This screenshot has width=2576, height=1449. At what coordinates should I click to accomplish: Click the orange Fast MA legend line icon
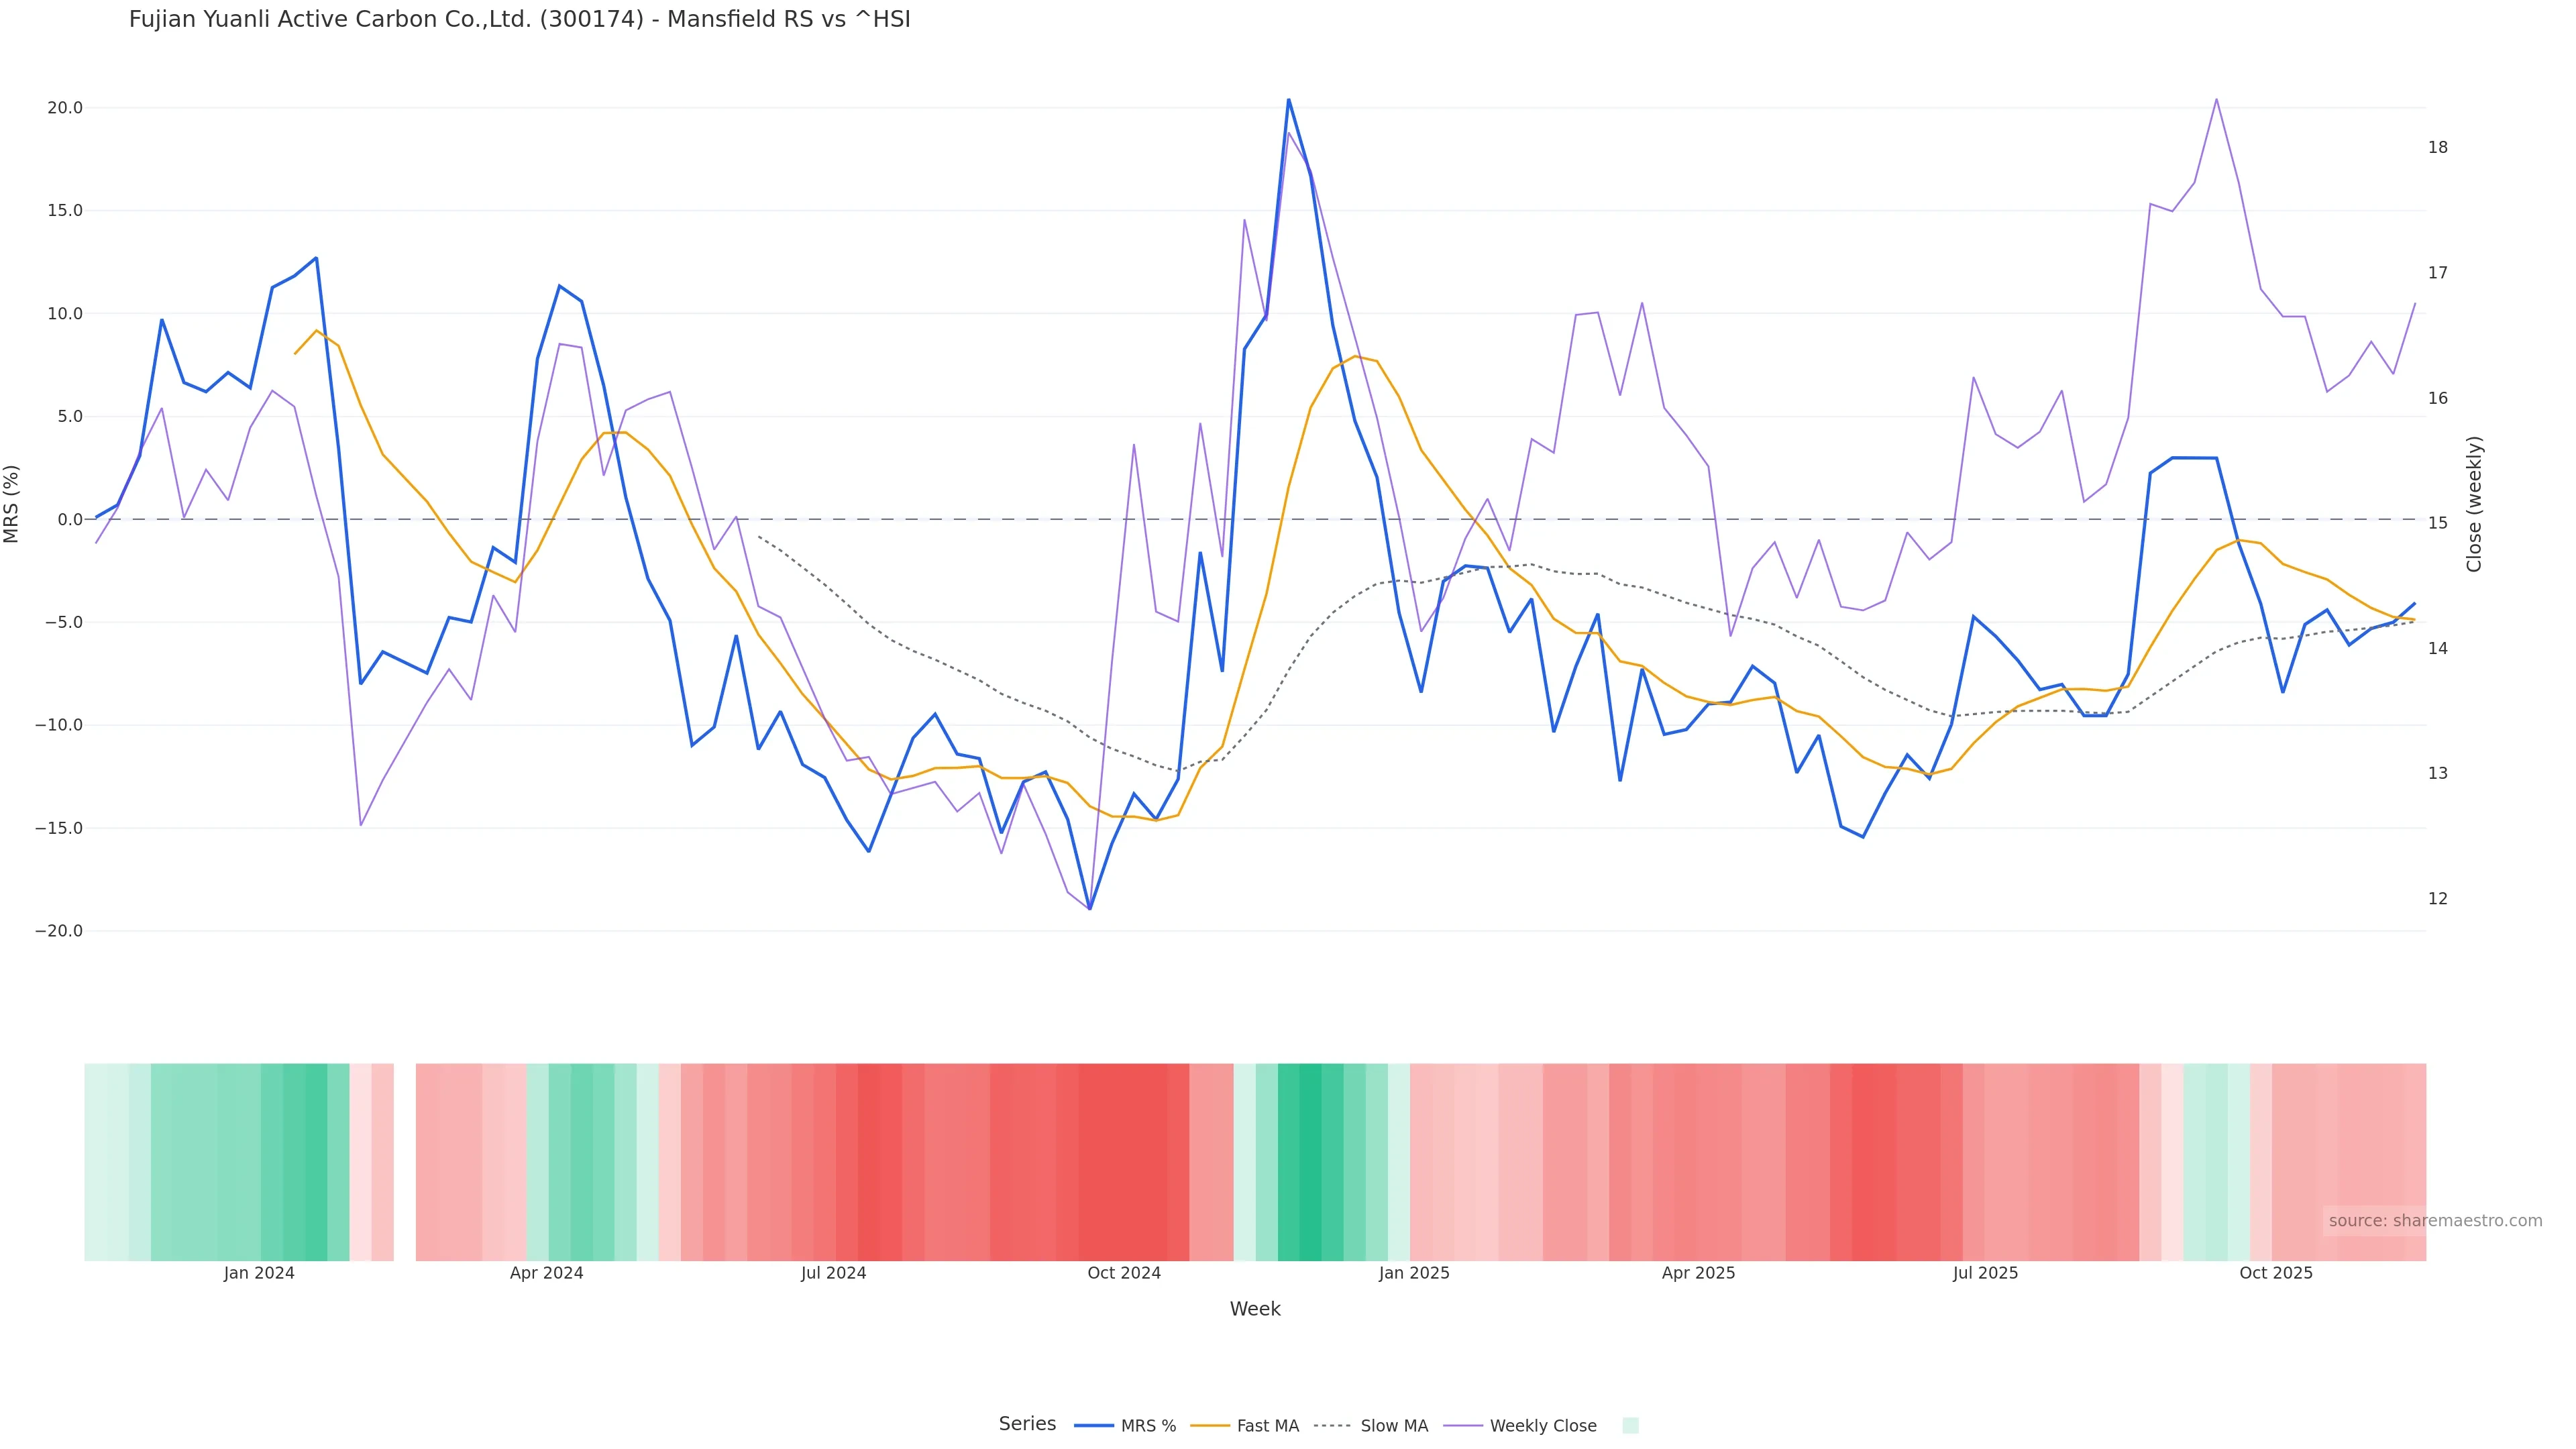(1210, 1425)
